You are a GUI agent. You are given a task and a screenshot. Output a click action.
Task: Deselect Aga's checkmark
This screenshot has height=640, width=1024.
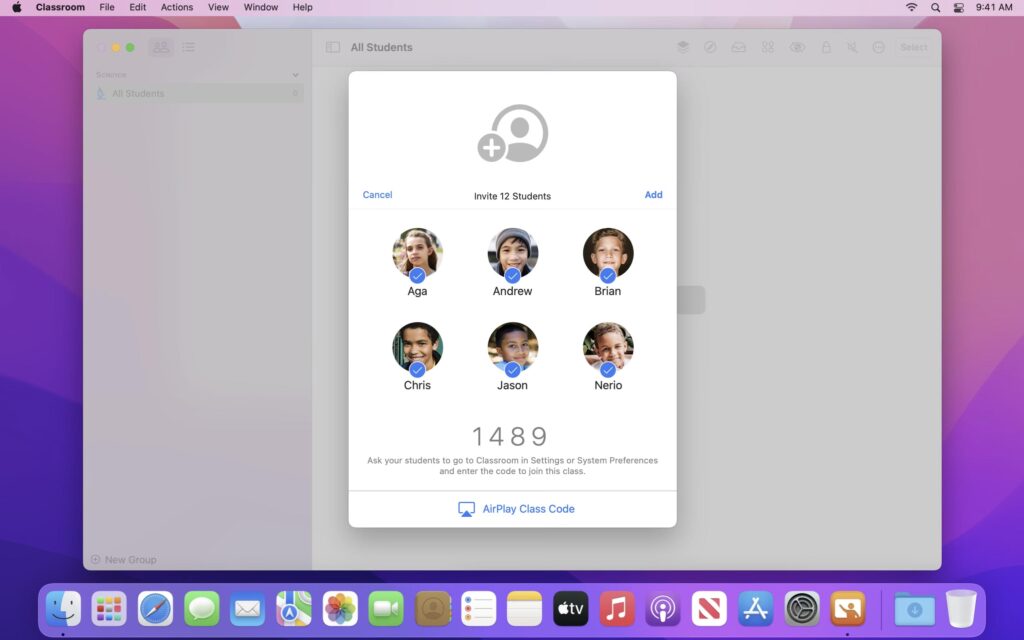tap(417, 275)
